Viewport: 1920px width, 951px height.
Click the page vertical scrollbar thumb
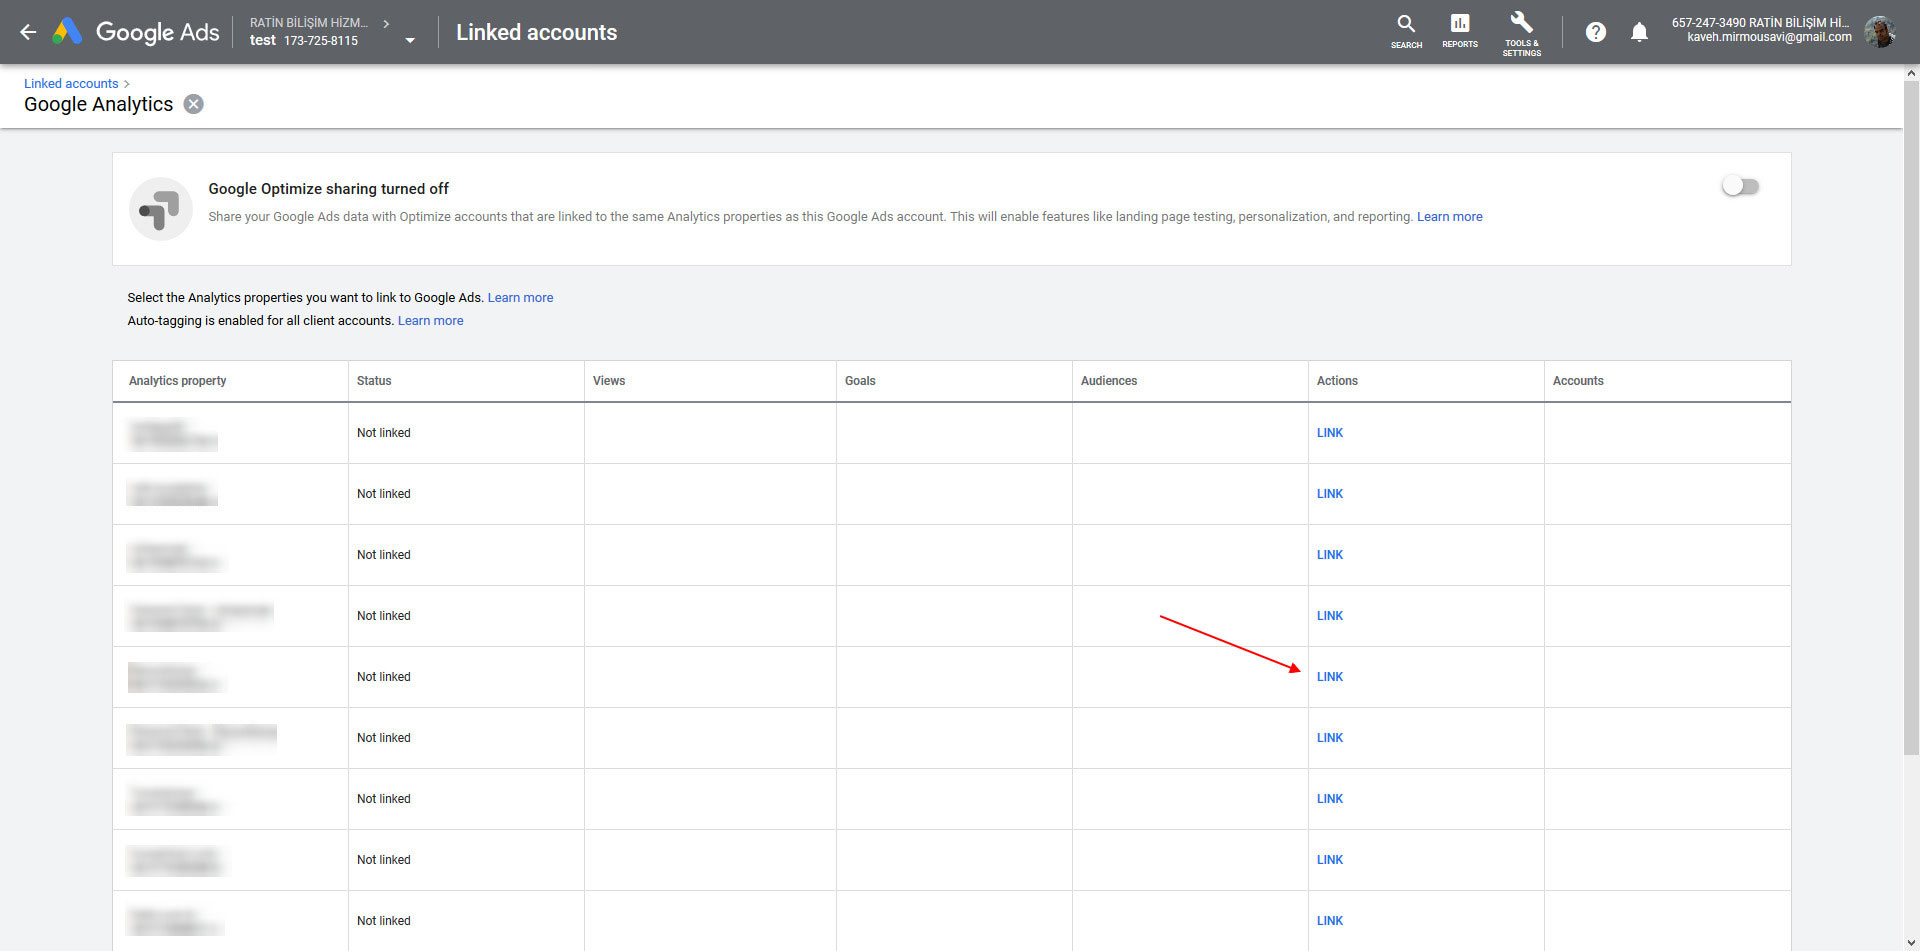(1911, 418)
